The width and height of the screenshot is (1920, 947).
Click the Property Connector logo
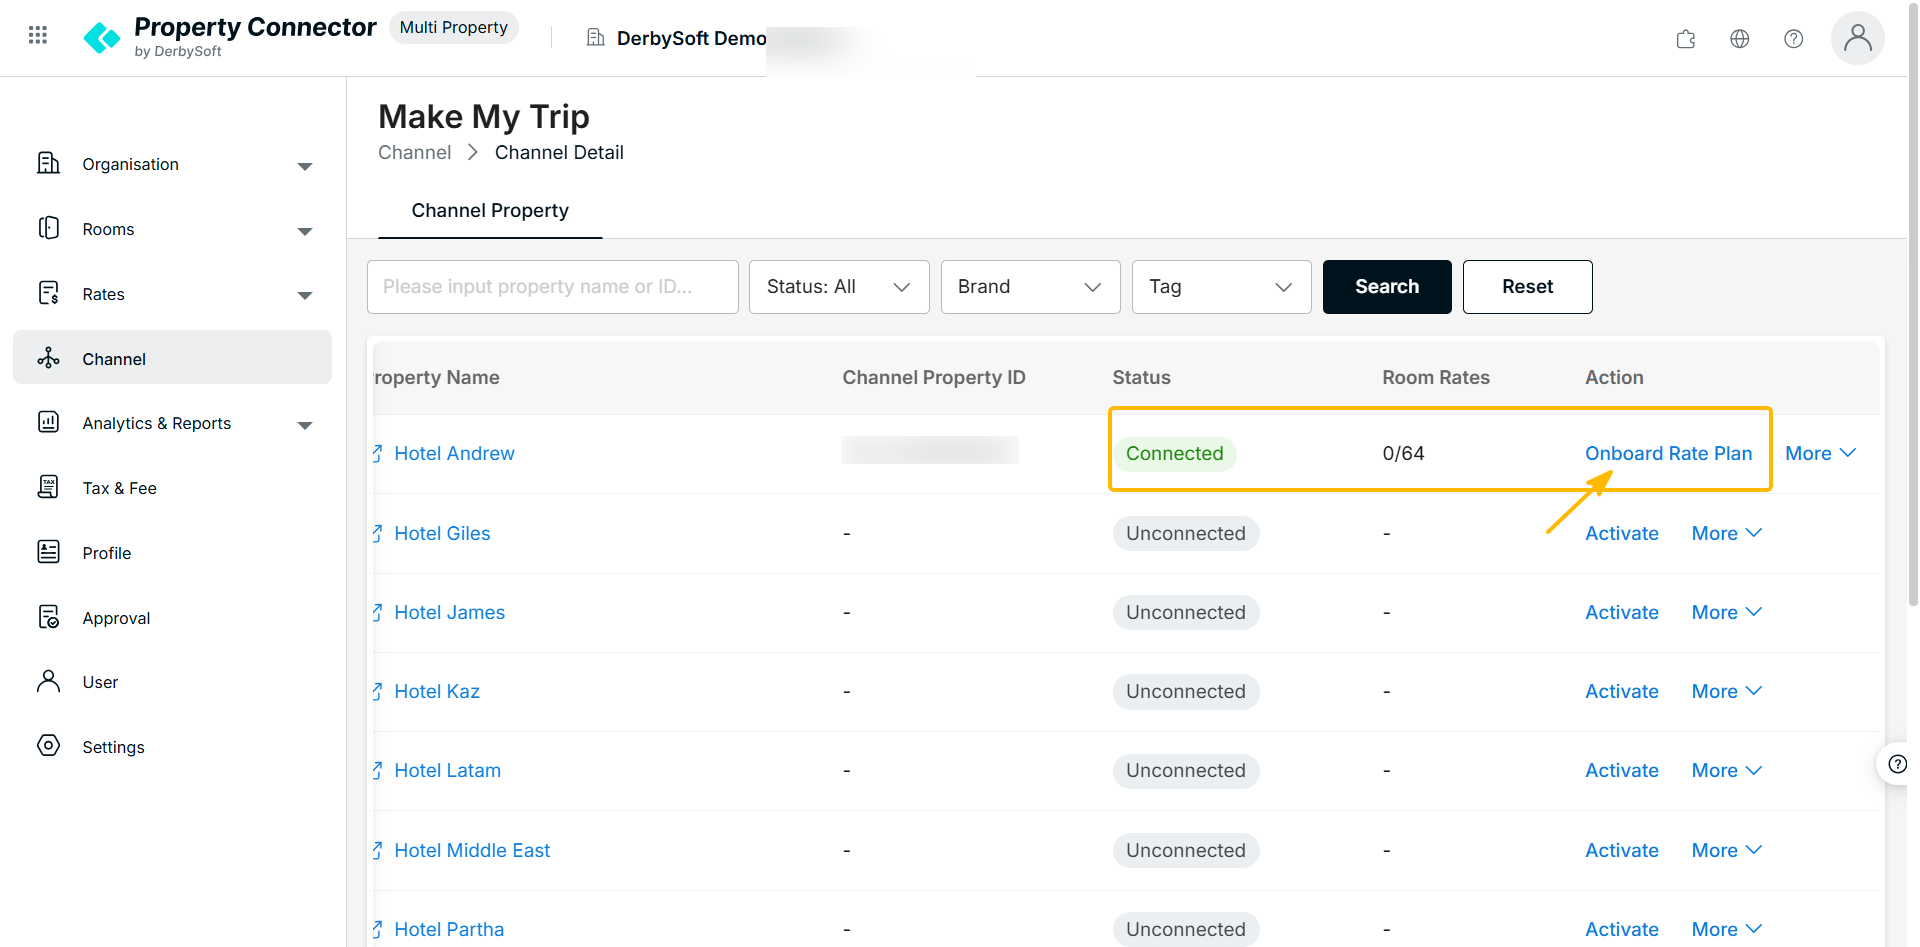point(102,38)
